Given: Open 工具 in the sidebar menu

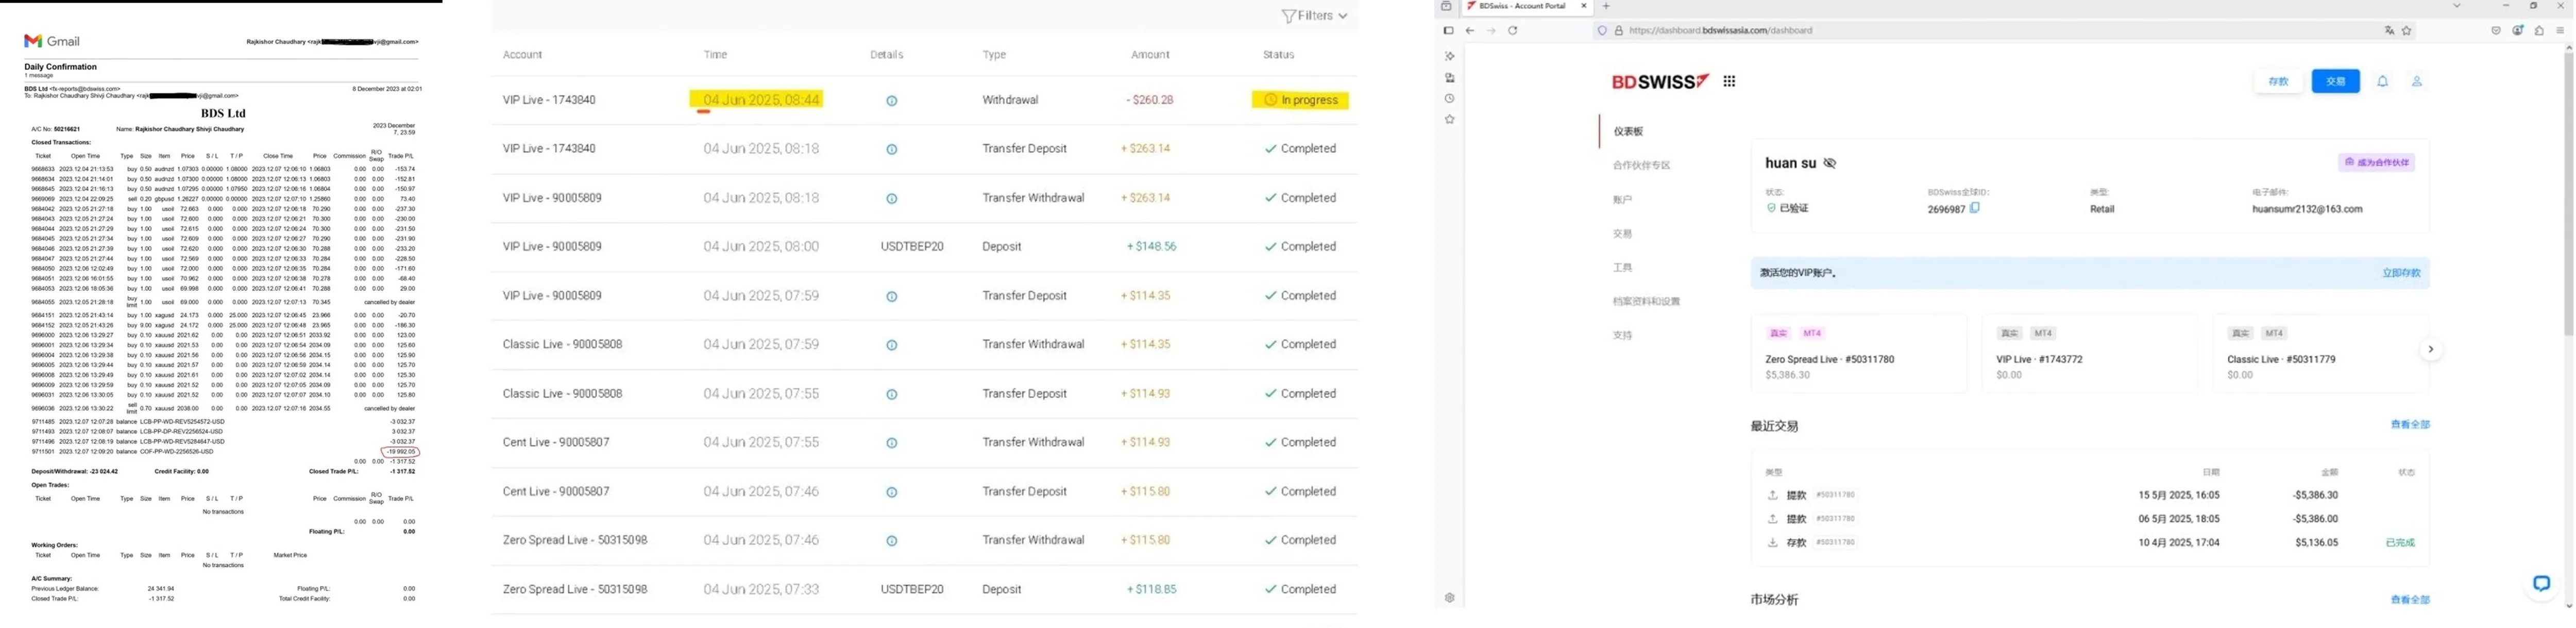Looking at the screenshot, I should tap(1622, 267).
